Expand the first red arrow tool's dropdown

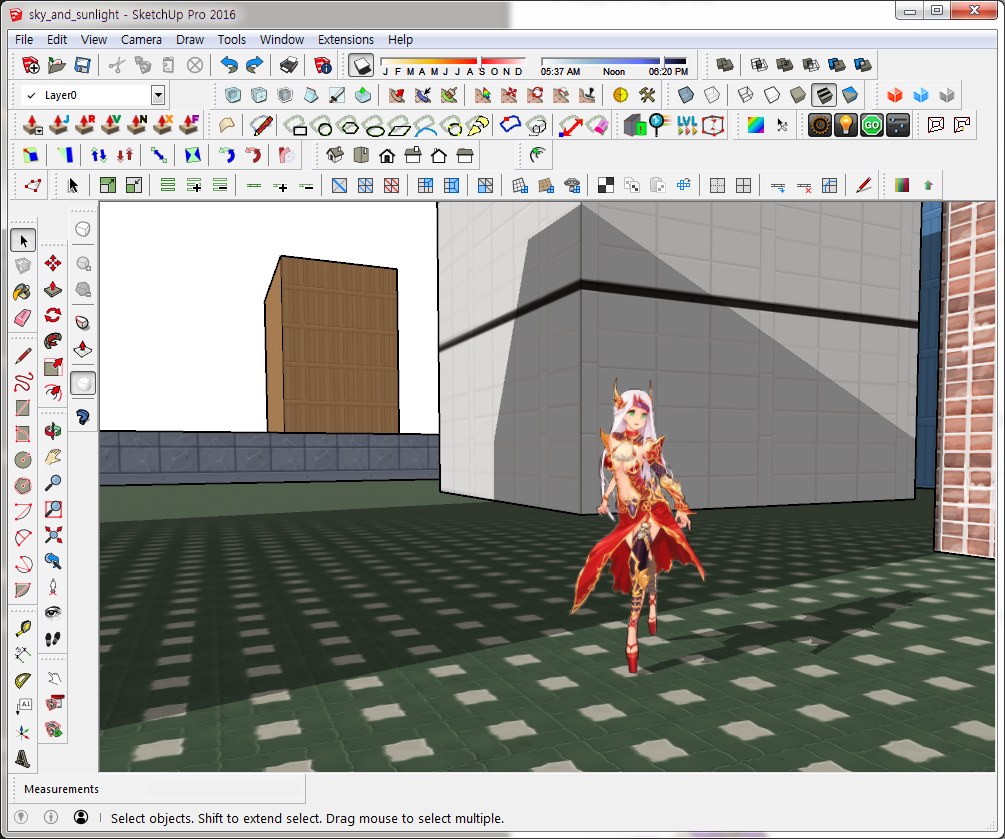pos(39,131)
